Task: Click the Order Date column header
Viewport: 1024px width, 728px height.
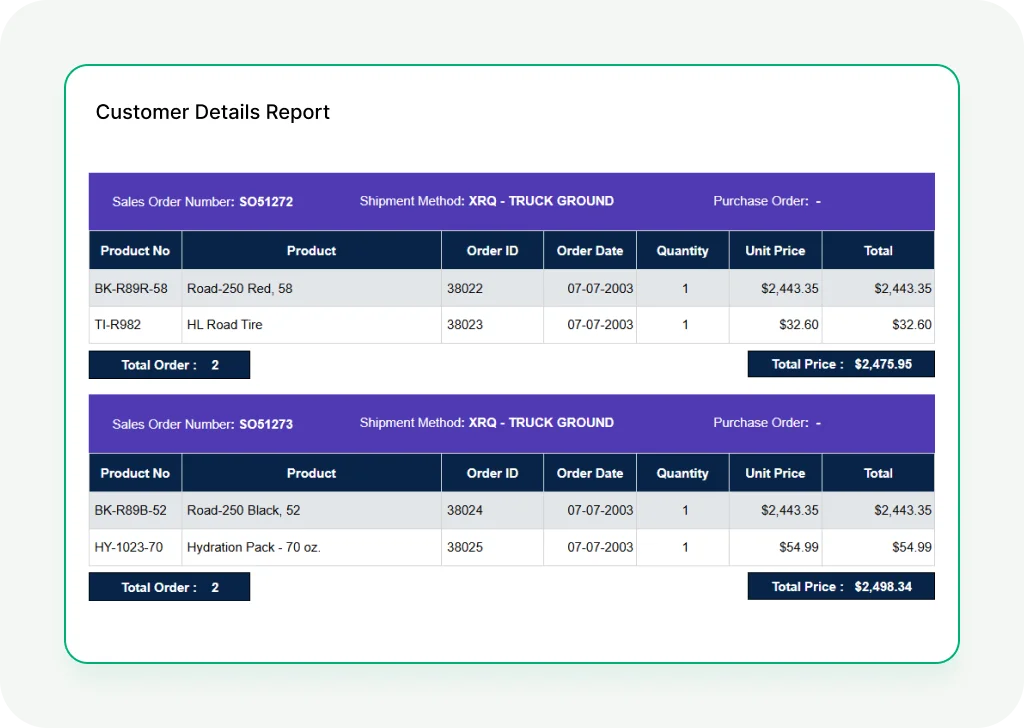Action: 590,250
